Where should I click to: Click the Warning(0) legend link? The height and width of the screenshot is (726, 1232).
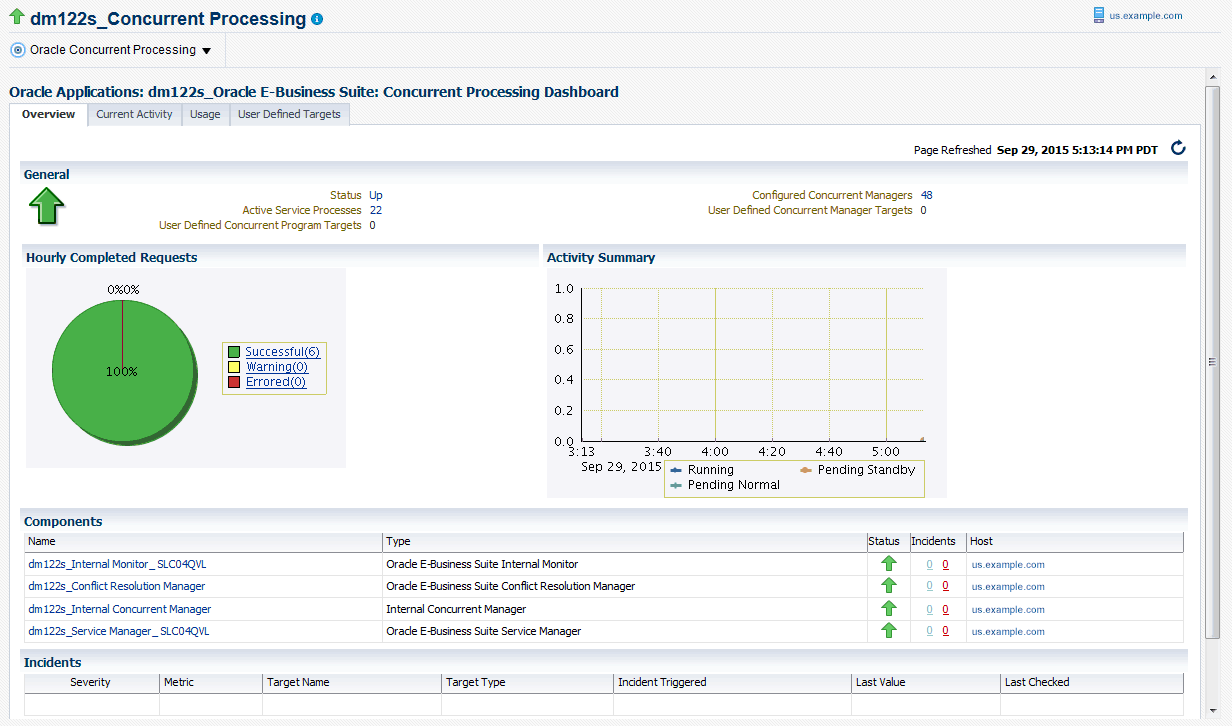[277, 367]
